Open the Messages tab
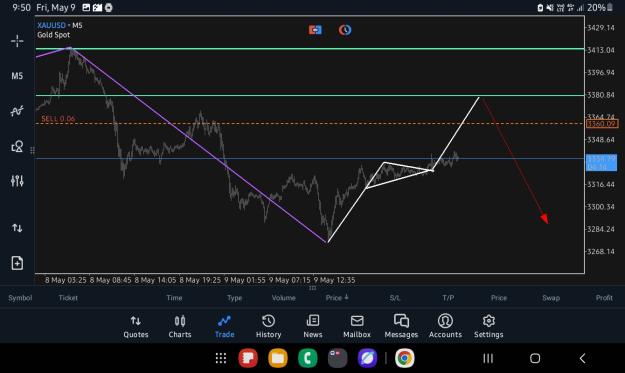The image size is (625, 373). tap(401, 327)
